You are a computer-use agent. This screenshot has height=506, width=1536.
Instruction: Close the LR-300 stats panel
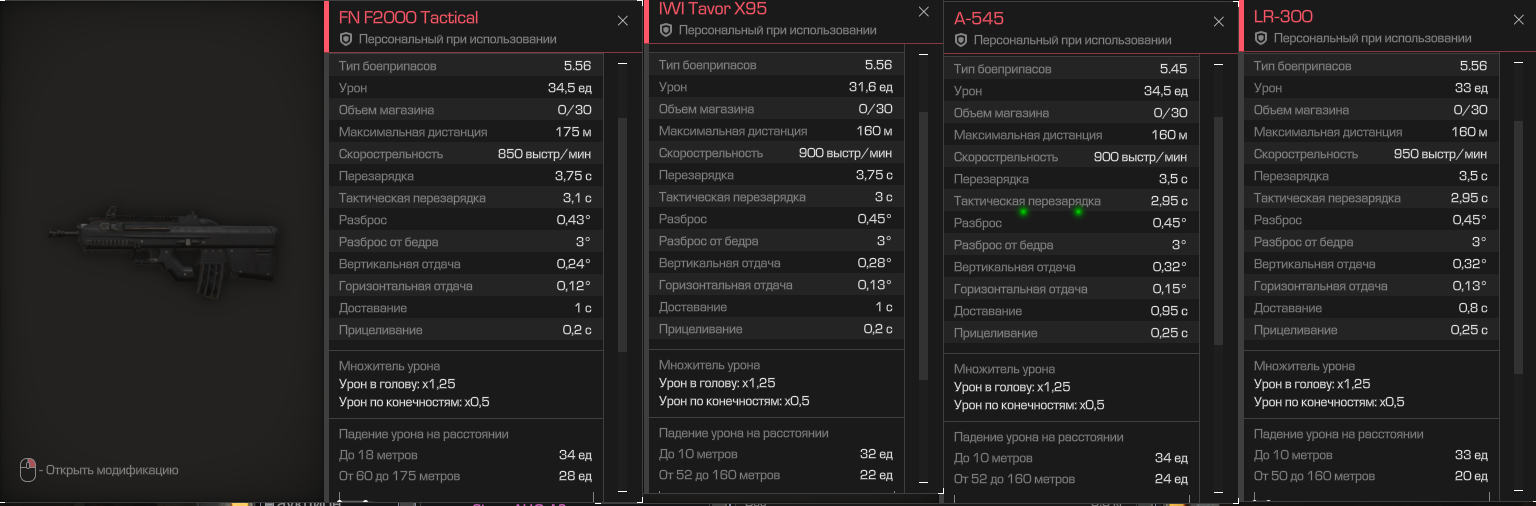click(1518, 20)
